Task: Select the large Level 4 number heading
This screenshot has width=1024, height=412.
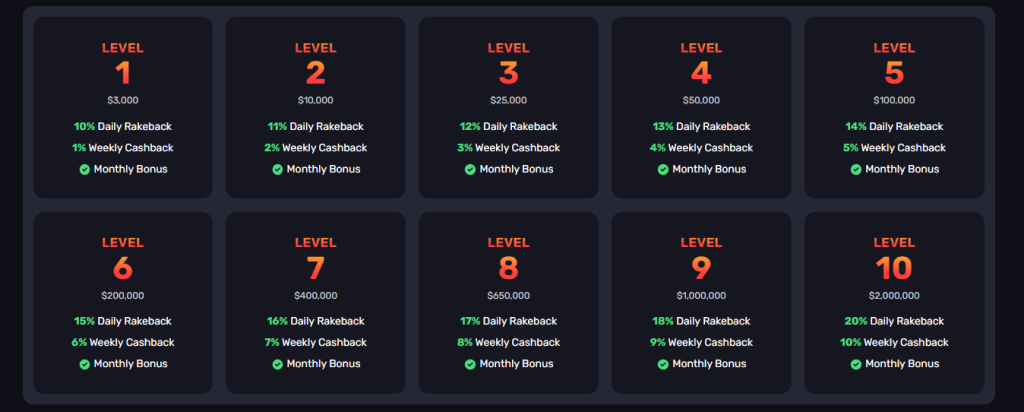Action: pyautogui.click(x=701, y=73)
